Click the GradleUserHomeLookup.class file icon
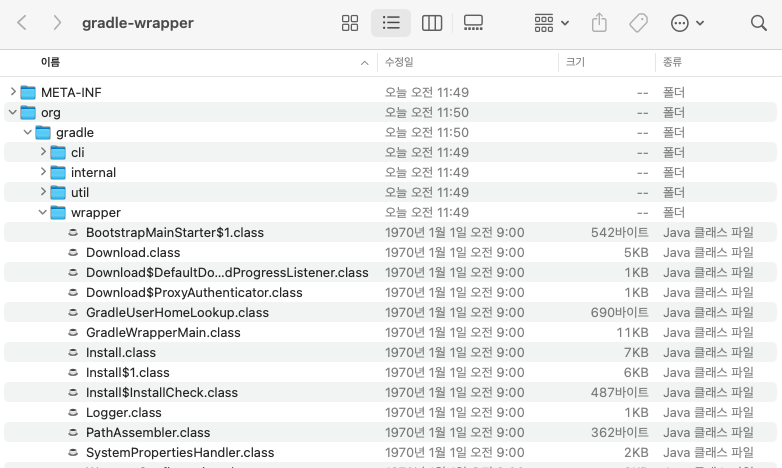782x468 pixels. coord(73,312)
